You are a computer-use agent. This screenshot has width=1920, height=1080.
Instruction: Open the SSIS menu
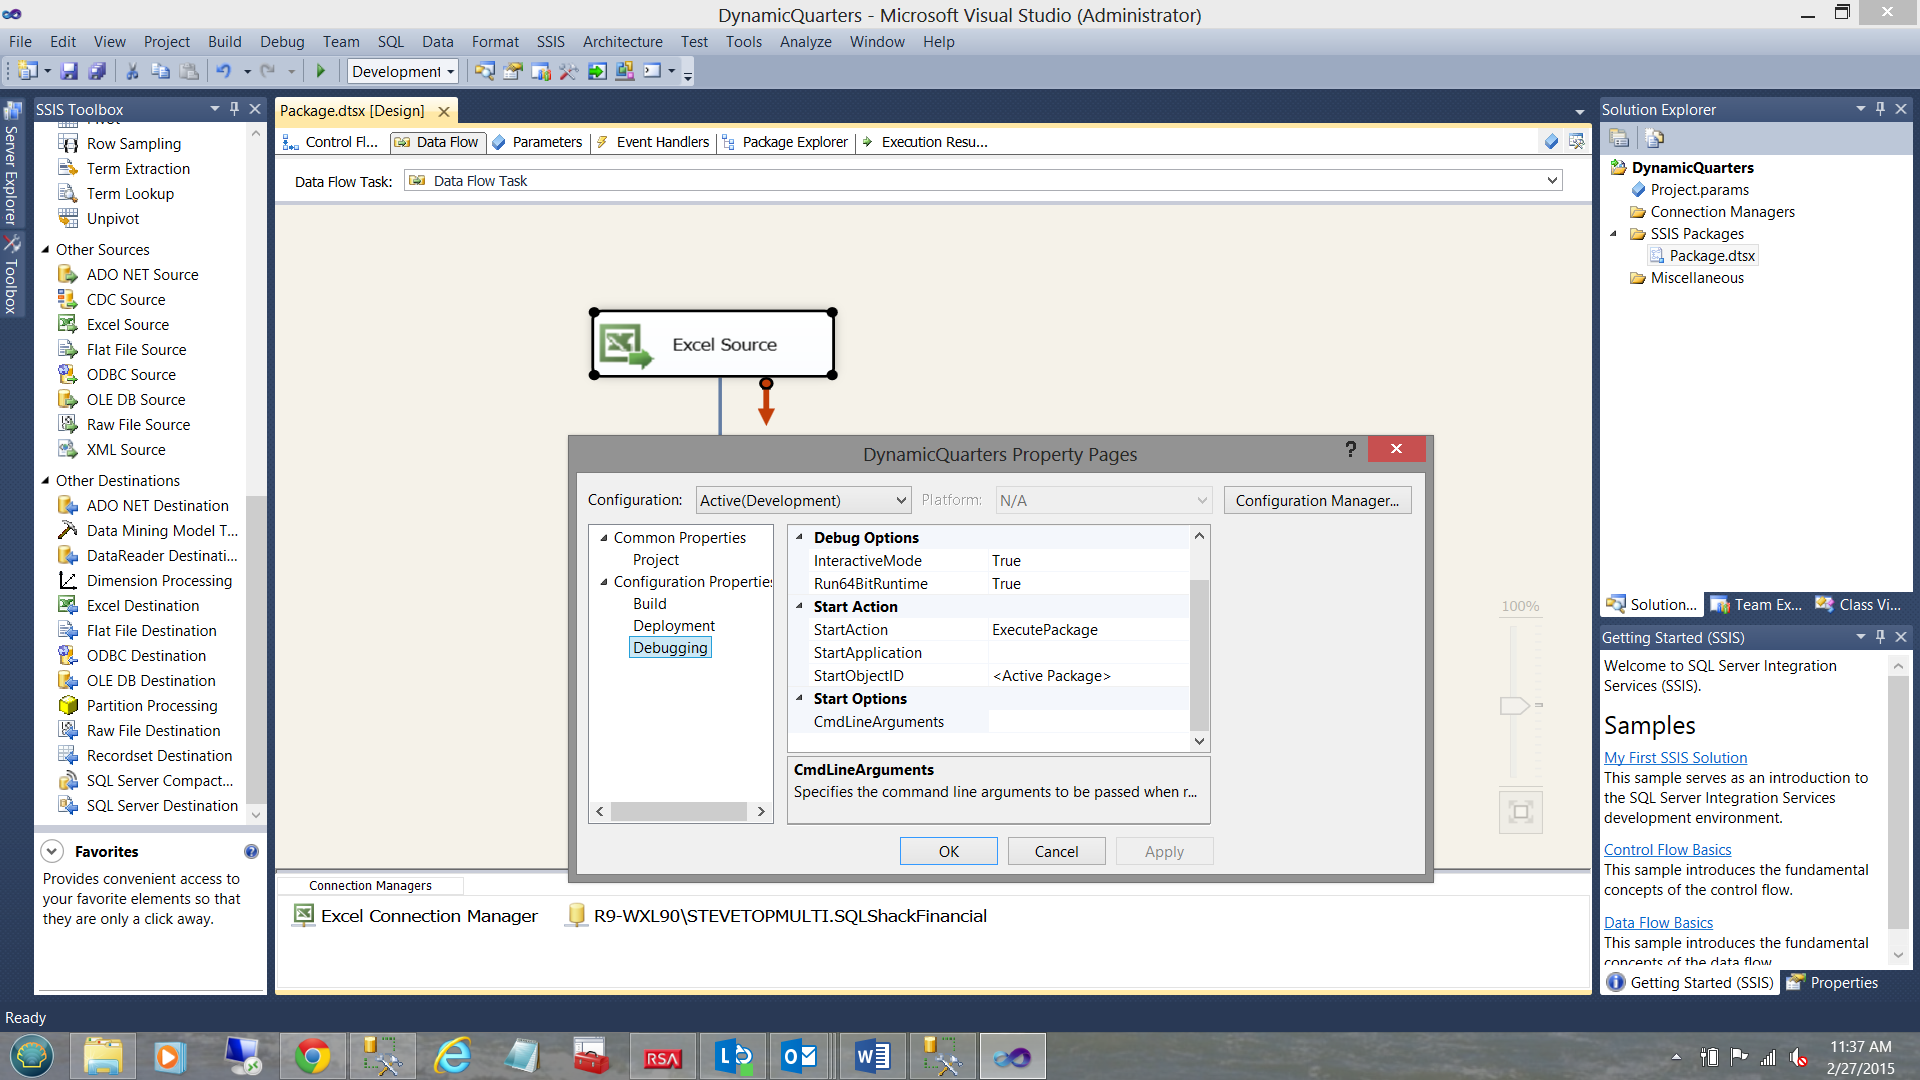pyautogui.click(x=550, y=42)
